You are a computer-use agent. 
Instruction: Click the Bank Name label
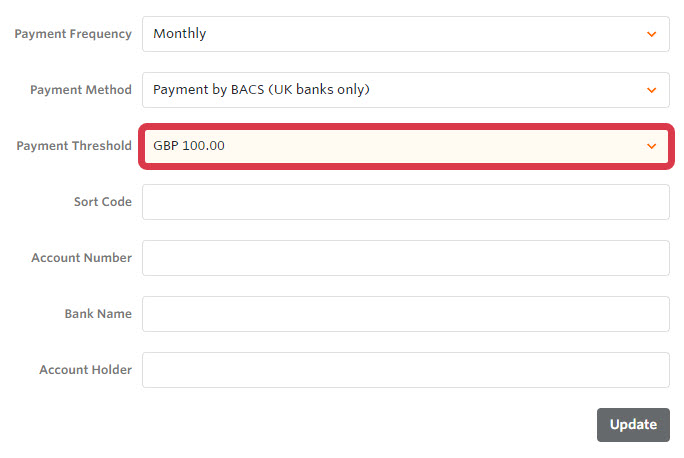point(99,314)
